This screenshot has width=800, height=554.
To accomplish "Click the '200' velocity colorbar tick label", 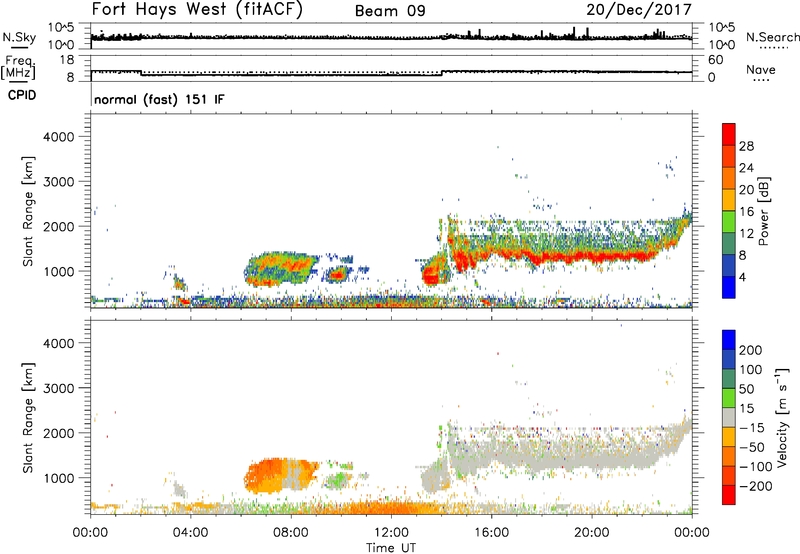I will [x=751, y=350].
